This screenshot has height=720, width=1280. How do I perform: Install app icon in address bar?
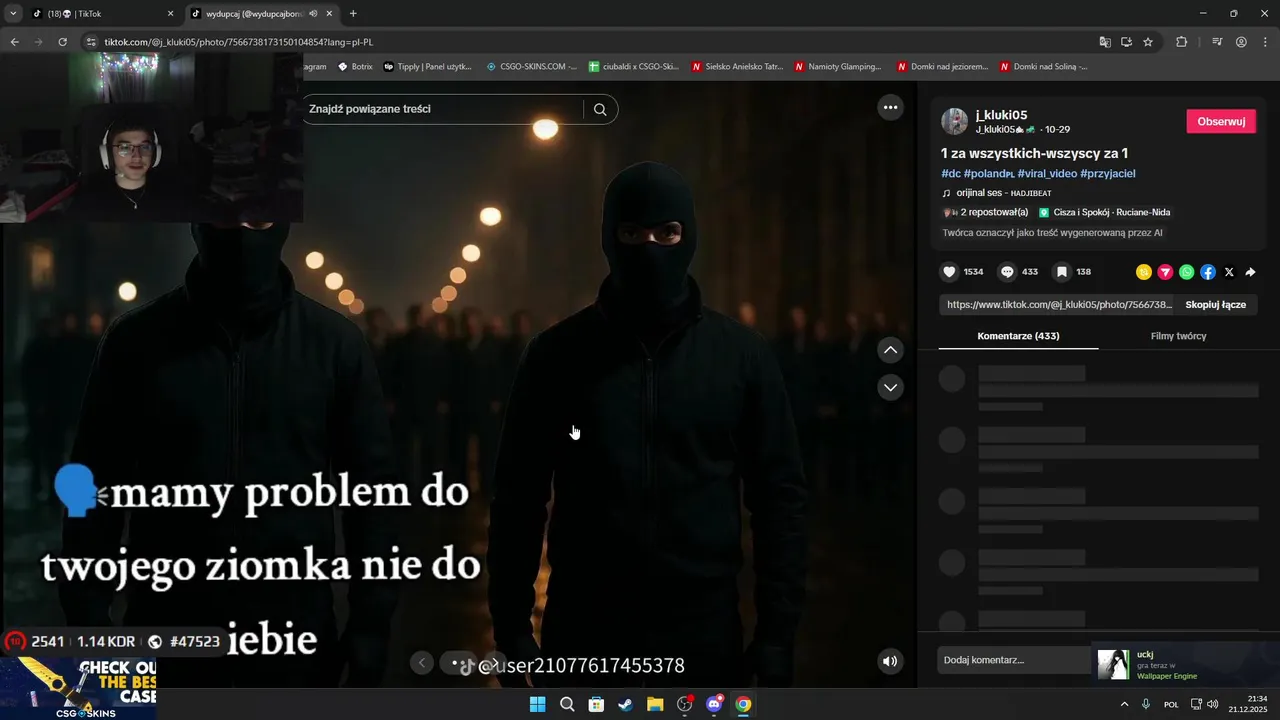(1126, 42)
